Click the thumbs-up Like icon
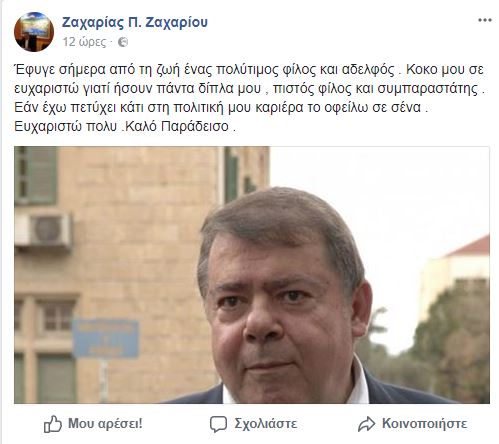 pos(53,424)
